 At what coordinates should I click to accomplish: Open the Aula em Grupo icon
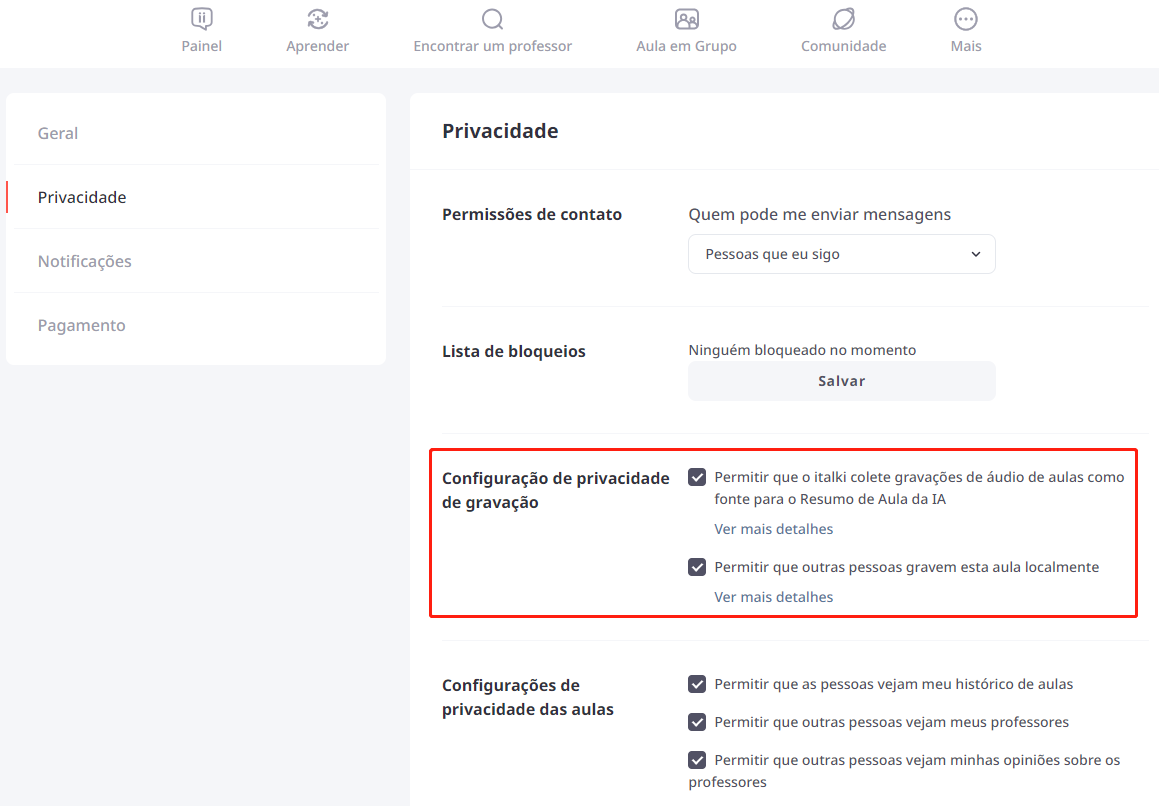(687, 19)
